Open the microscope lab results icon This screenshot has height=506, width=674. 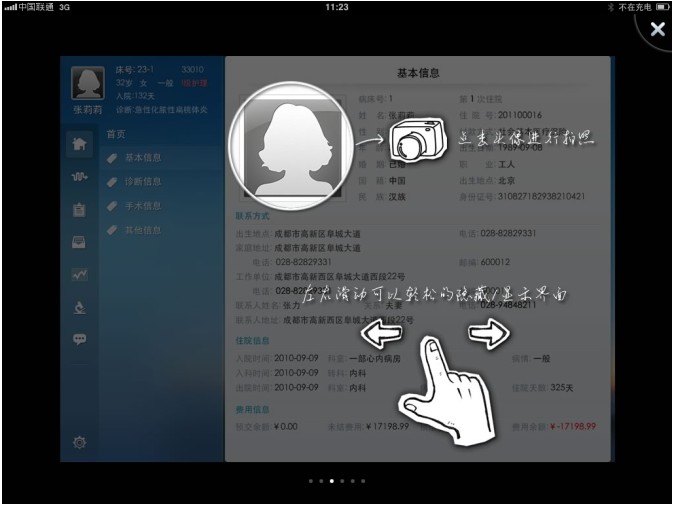(x=79, y=307)
